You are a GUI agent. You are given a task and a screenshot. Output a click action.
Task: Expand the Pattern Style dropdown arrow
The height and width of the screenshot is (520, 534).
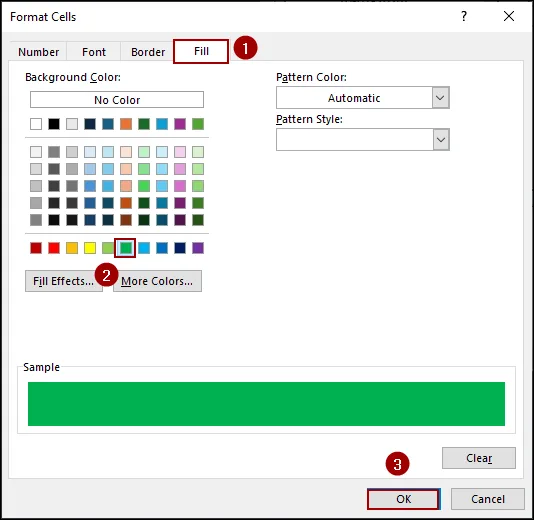441,140
